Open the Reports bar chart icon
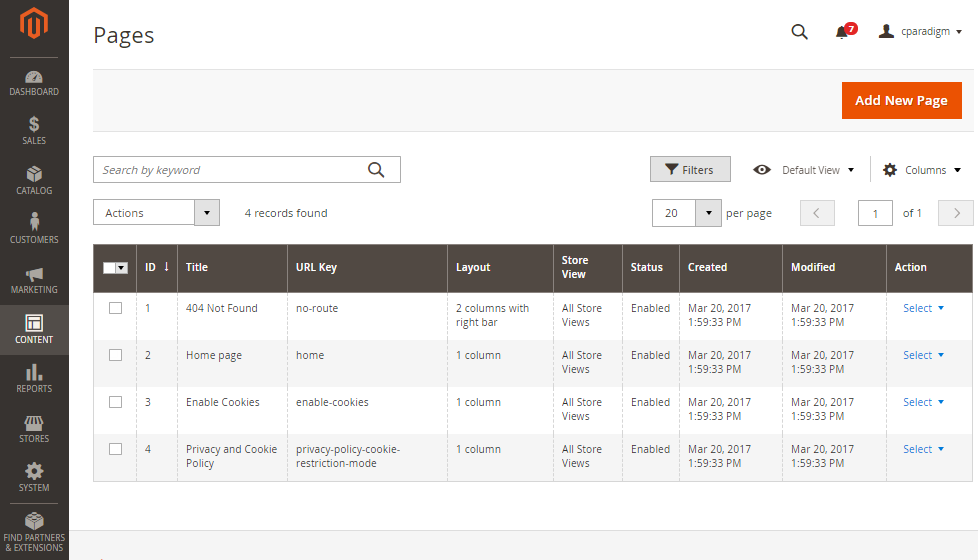This screenshot has height=560, width=978. coord(34,372)
